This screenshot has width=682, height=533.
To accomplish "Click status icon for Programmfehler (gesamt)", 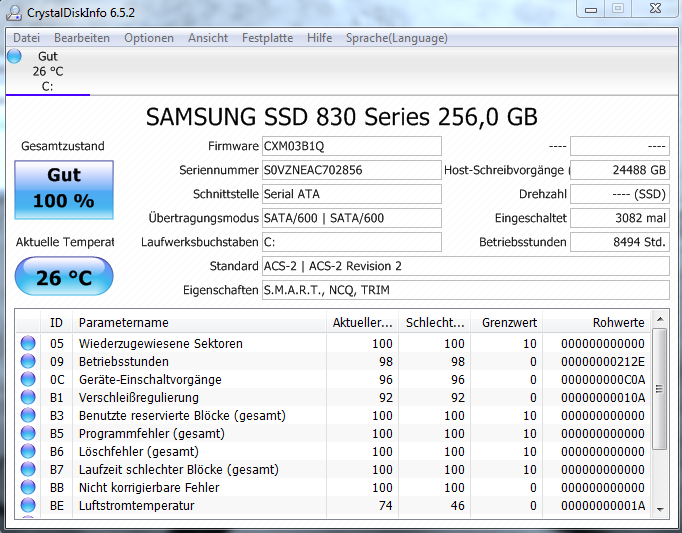I will [28, 433].
